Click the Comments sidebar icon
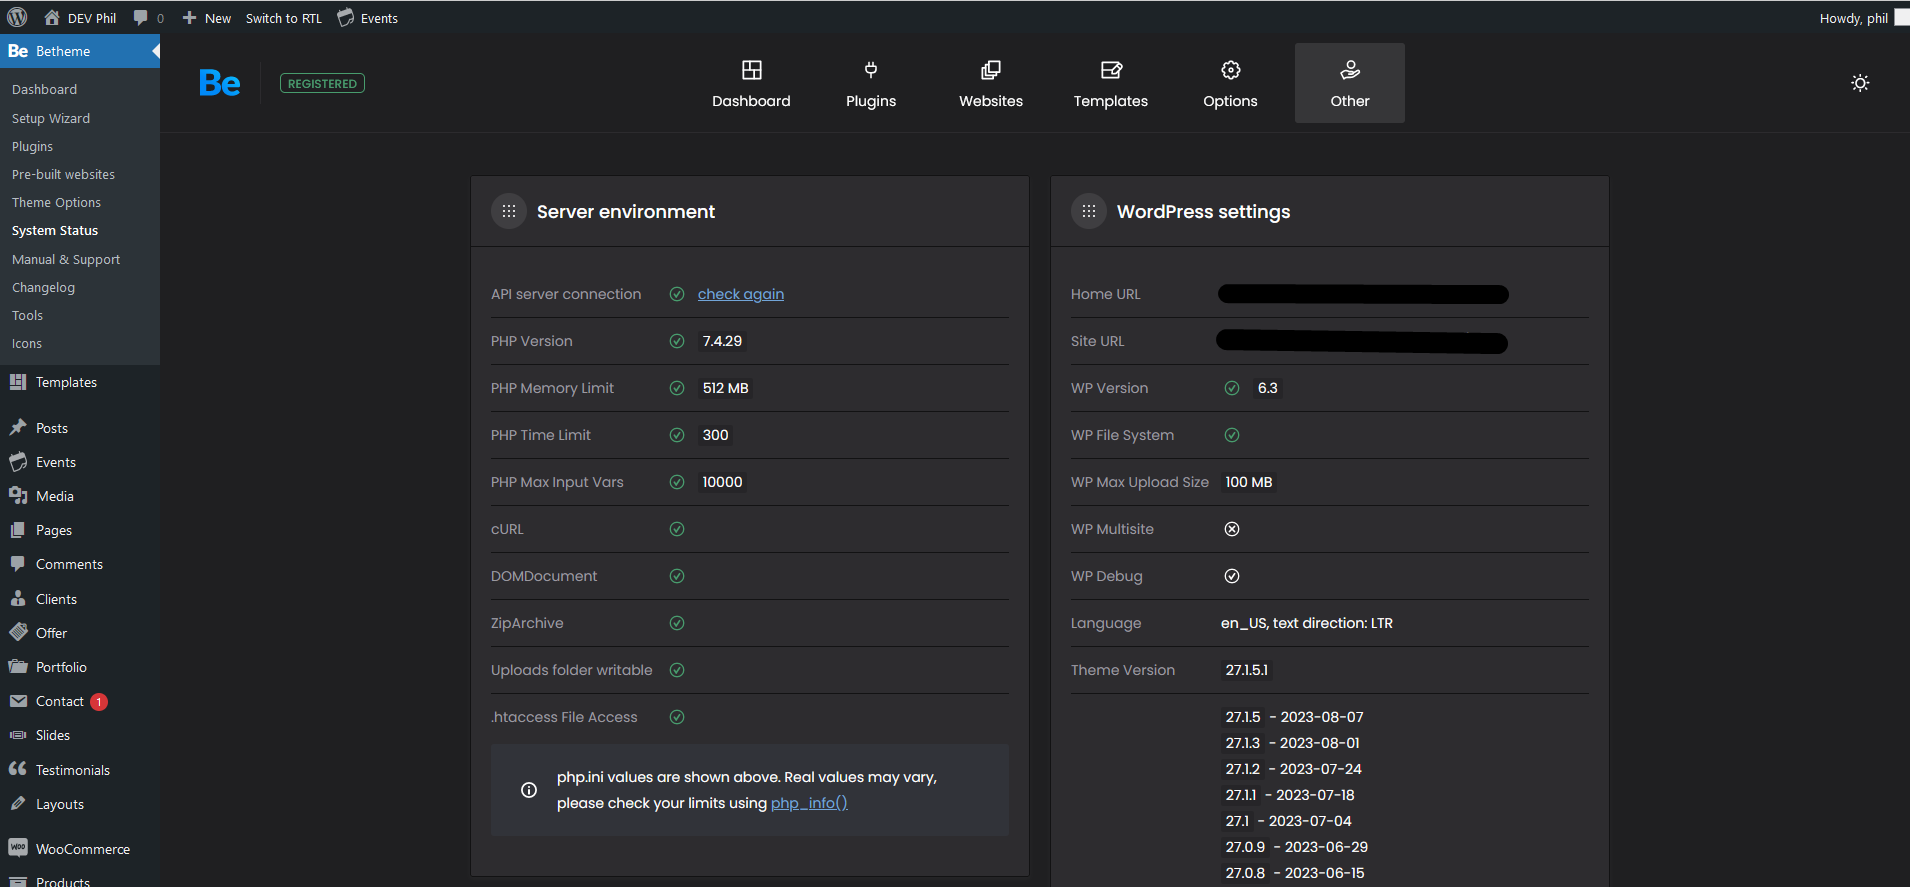Screen dimensions: 1910x887 click(18, 564)
